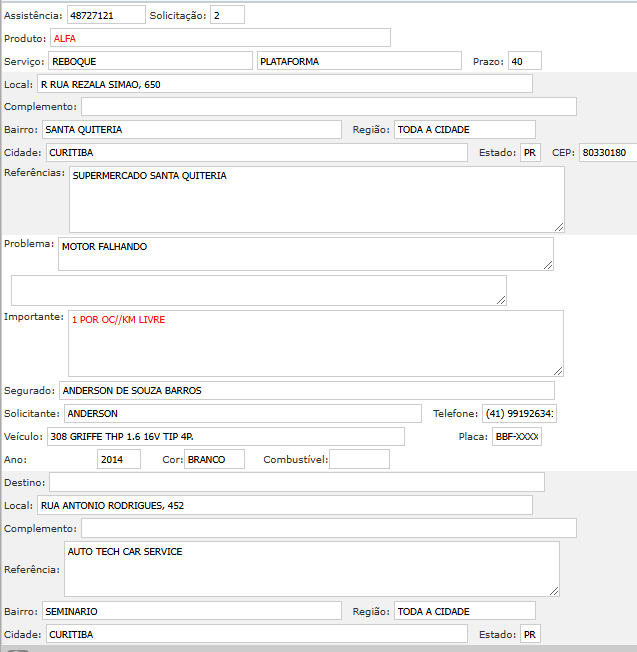Click the Local field with RUA REZALA SIMAO

pos(284,84)
